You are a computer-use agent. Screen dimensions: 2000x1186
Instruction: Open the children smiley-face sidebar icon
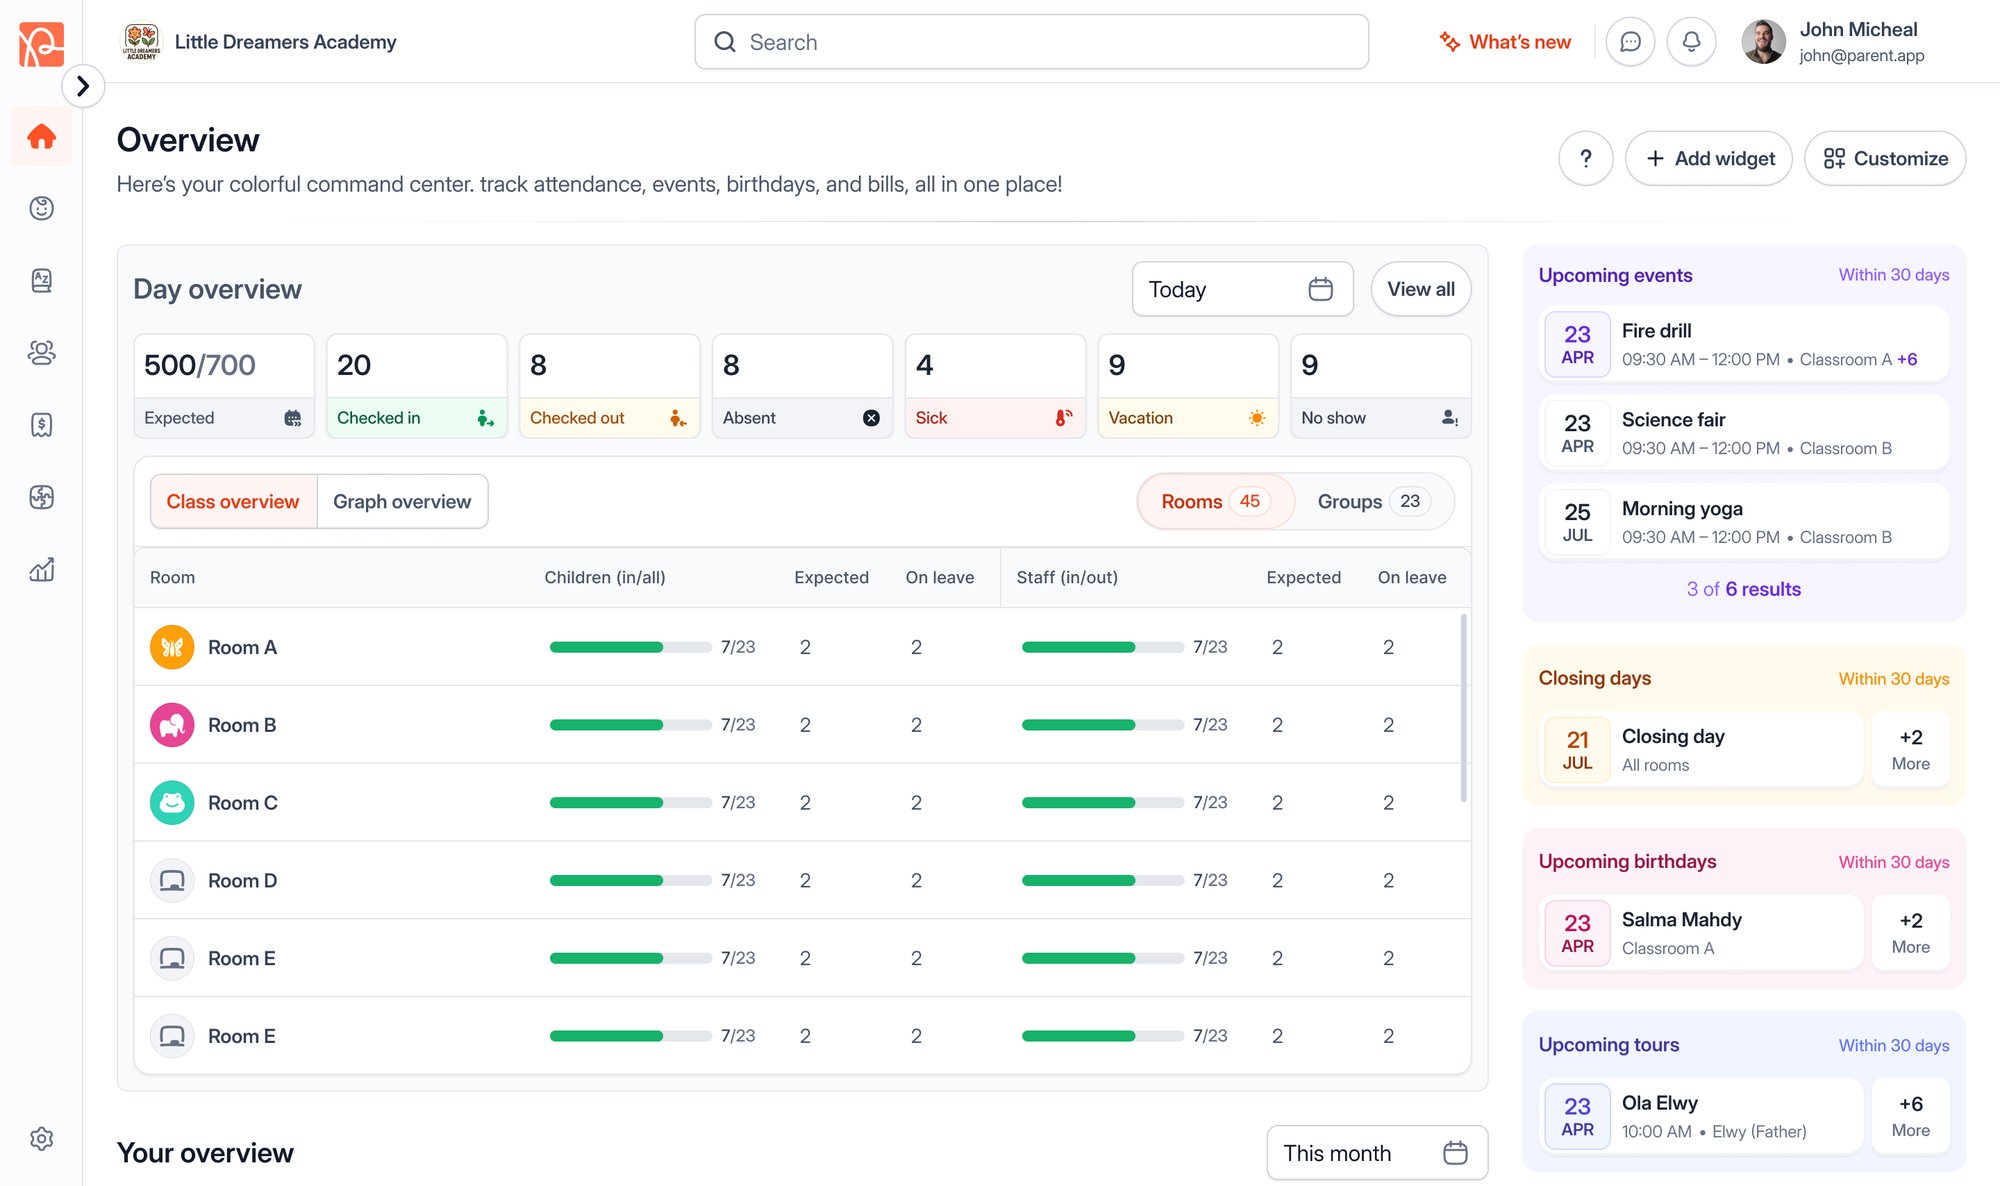coord(41,208)
